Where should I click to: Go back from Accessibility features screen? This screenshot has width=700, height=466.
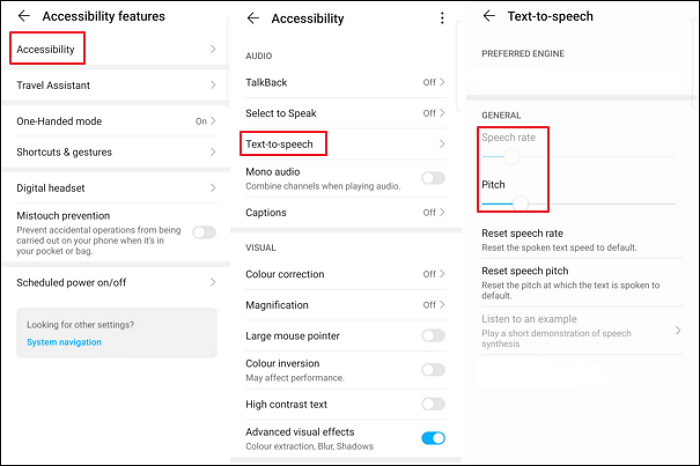coord(24,16)
